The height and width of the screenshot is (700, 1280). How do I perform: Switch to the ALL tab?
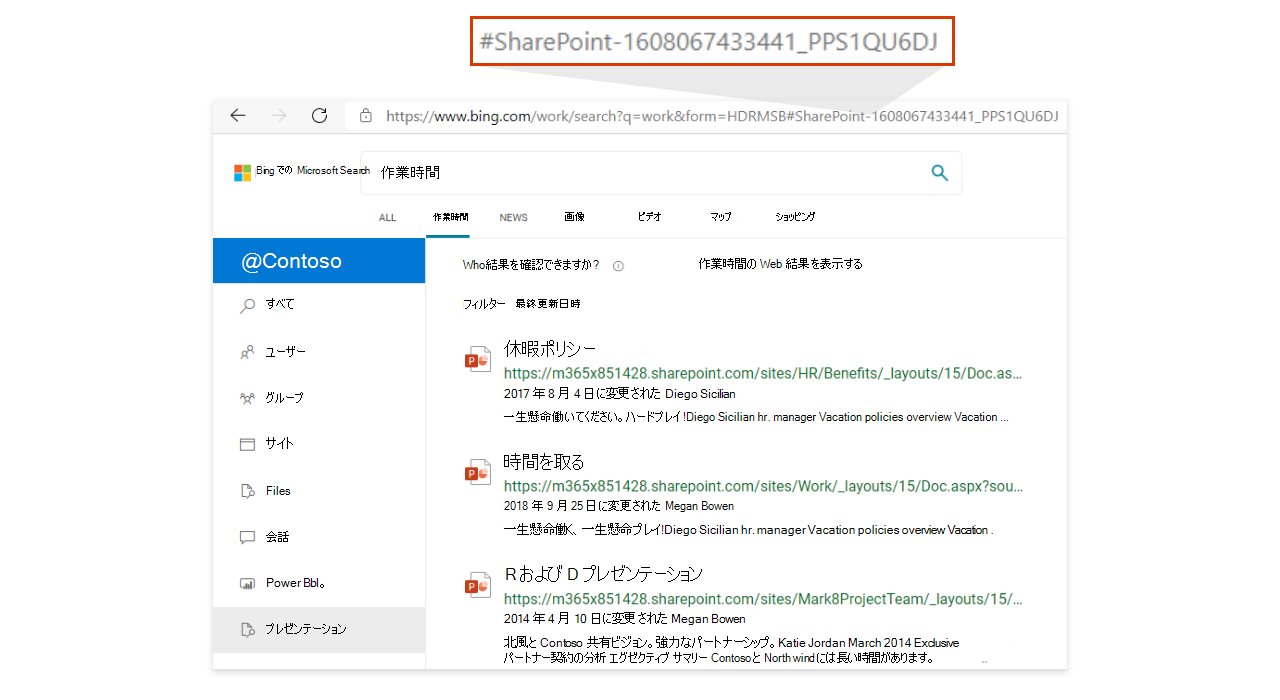[x=387, y=217]
